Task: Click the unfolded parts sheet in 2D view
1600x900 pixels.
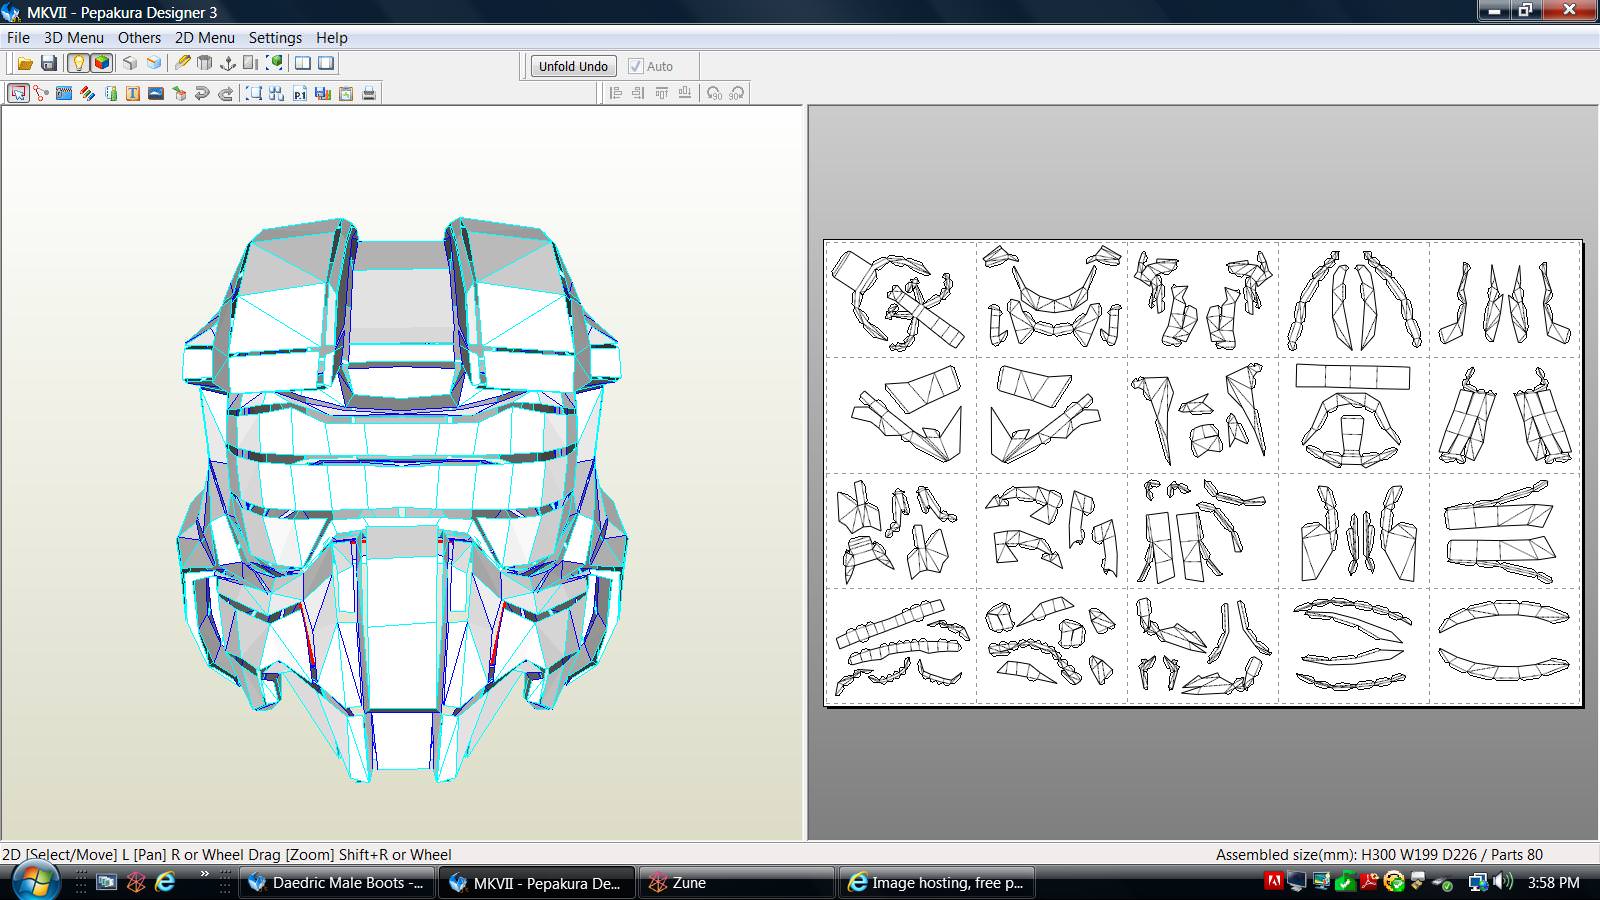Action: pyautogui.click(x=1203, y=473)
